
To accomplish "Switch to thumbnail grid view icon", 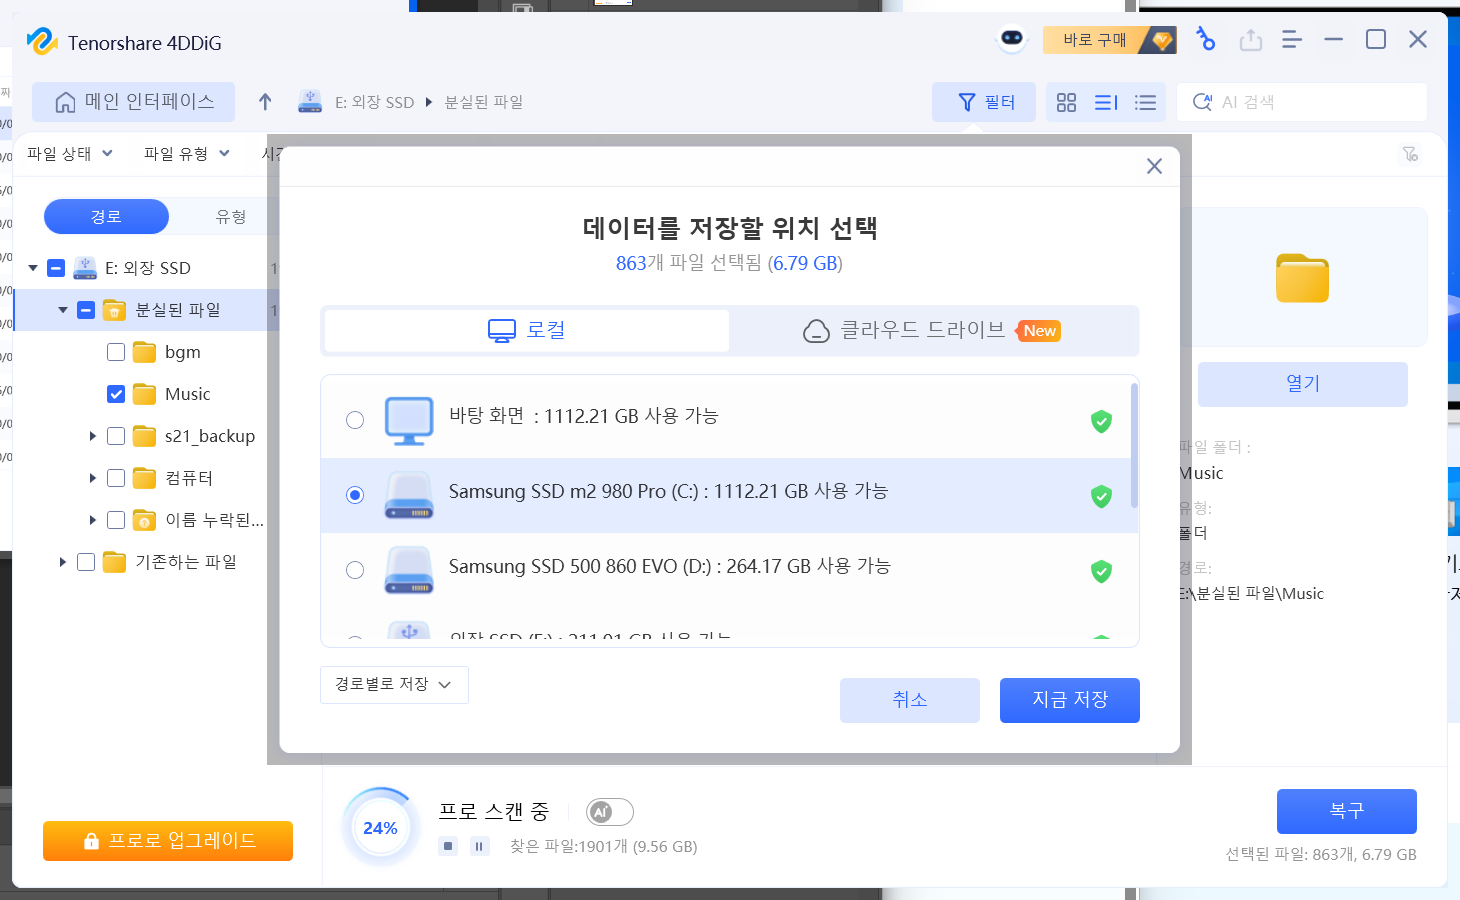I will point(1067,102).
